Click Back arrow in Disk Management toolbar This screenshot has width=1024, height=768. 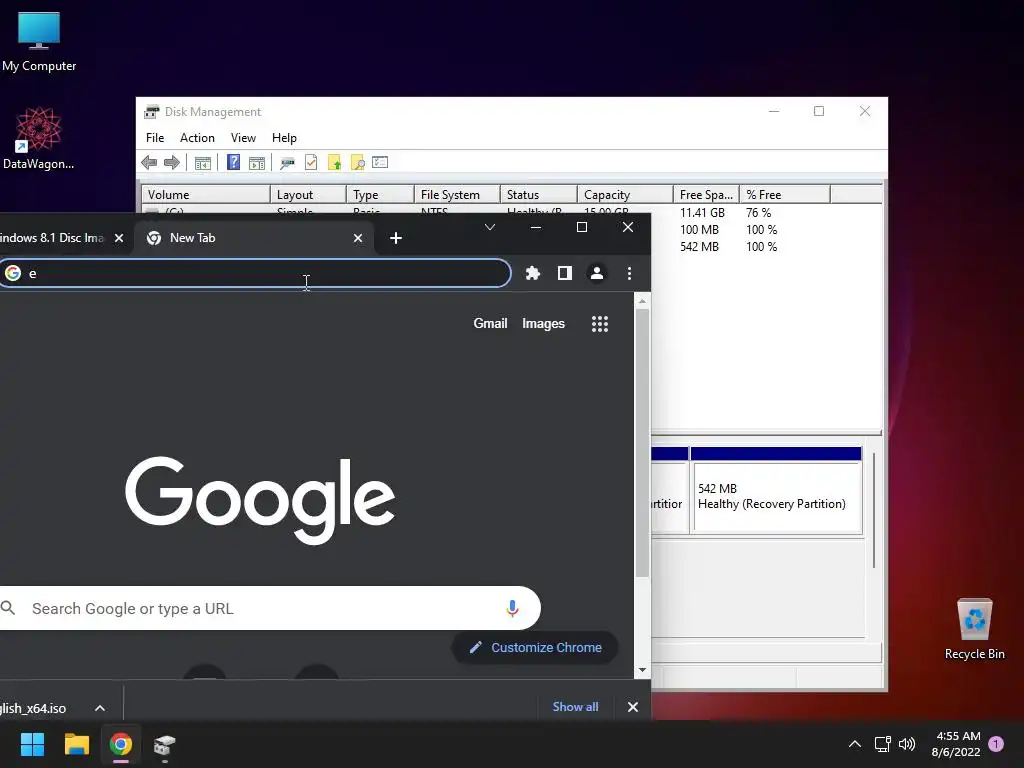point(149,163)
